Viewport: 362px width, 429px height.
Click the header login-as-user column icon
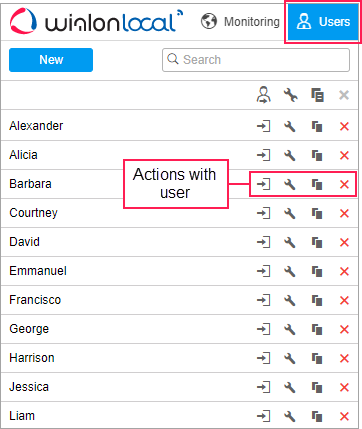[263, 95]
